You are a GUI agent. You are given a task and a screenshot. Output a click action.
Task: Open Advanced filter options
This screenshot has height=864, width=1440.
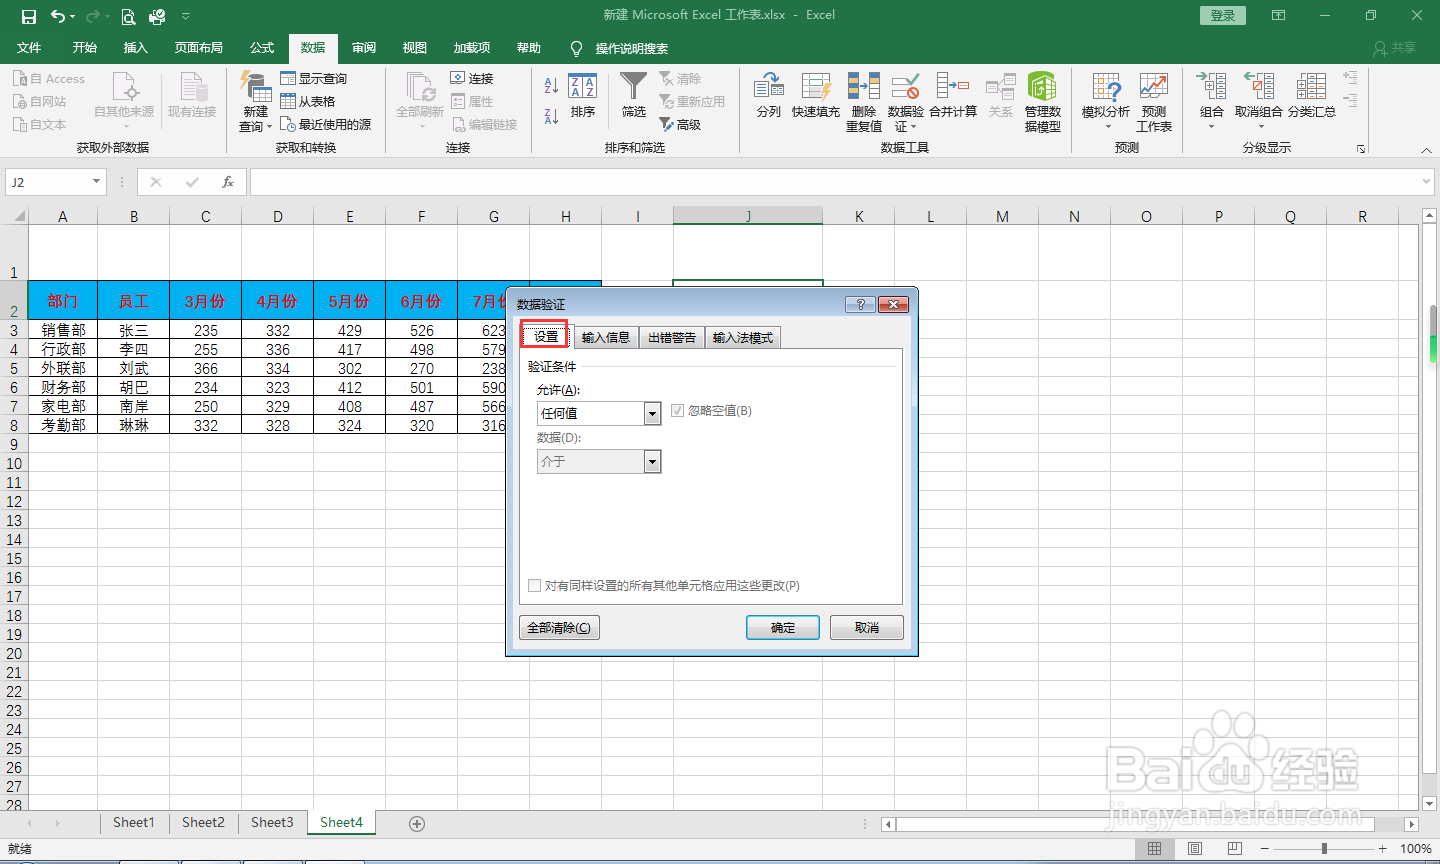click(x=680, y=124)
